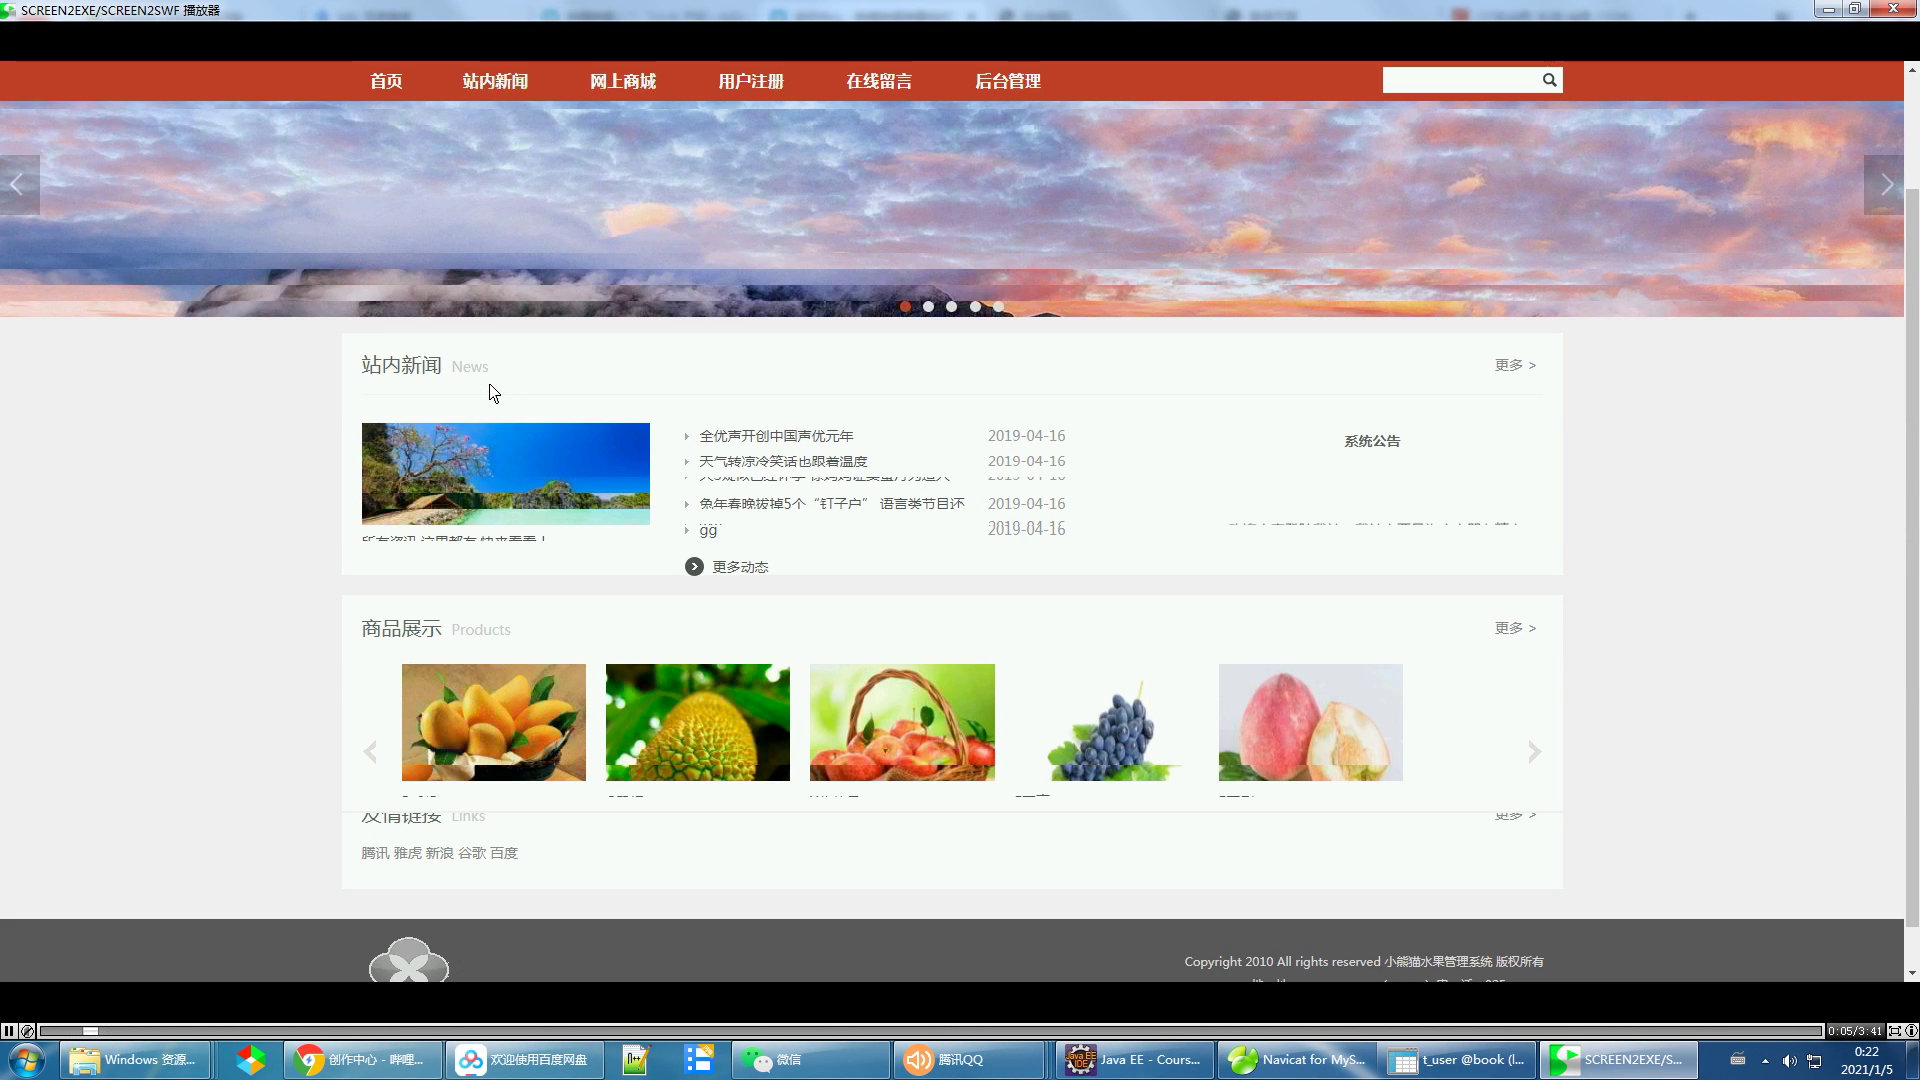Open Chrome 创作中心 taskbar item
Image resolution: width=1920 pixels, height=1080 pixels.
[x=364, y=1060]
